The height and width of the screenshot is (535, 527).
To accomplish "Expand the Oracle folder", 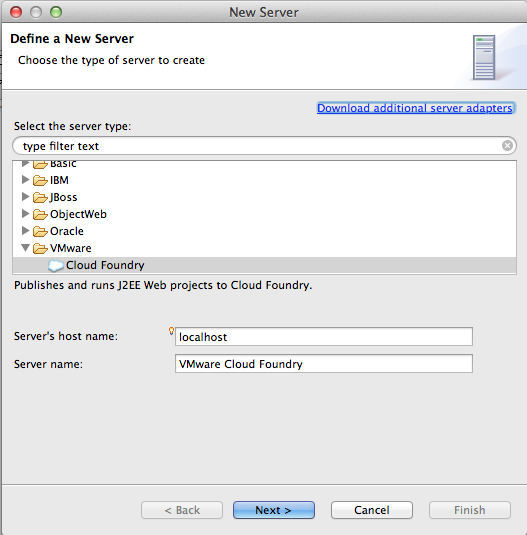I will [x=25, y=231].
